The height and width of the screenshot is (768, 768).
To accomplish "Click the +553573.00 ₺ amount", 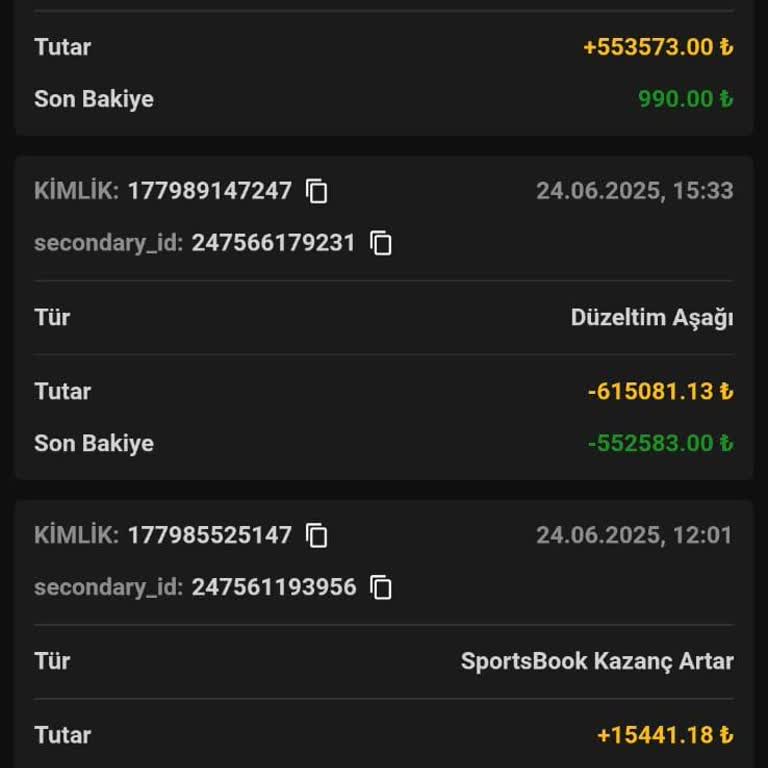I will pyautogui.click(x=658, y=47).
